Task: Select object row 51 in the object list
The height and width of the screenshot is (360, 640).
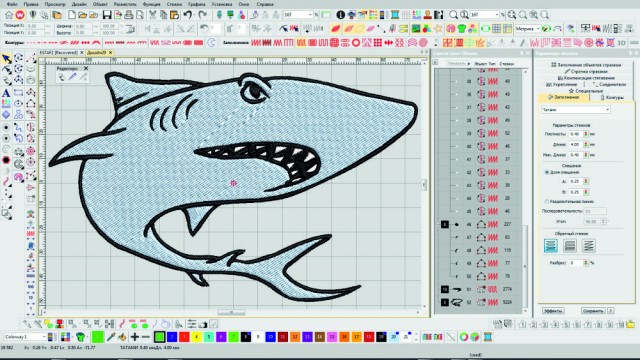Action: (478, 289)
